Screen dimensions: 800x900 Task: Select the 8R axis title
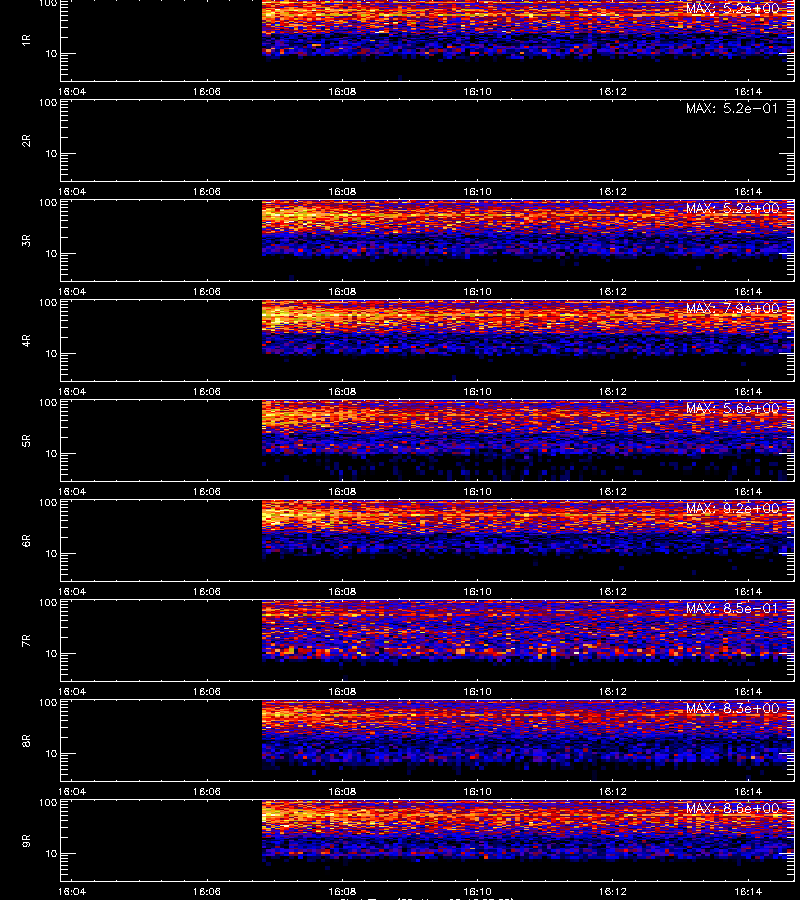click(26, 740)
